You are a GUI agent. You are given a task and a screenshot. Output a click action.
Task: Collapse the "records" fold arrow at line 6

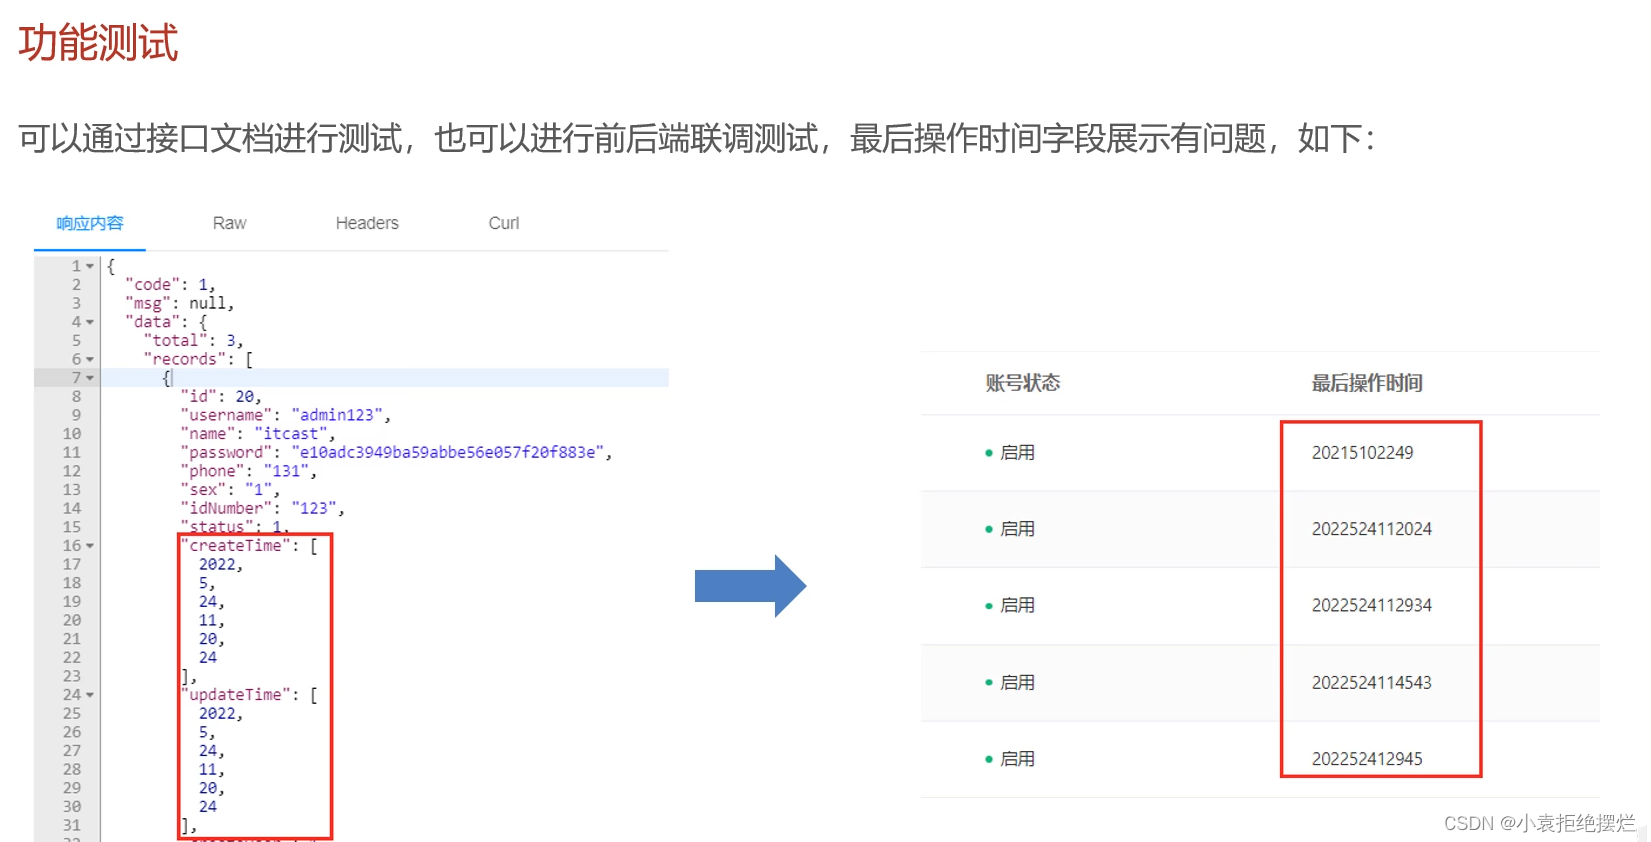coord(90,359)
